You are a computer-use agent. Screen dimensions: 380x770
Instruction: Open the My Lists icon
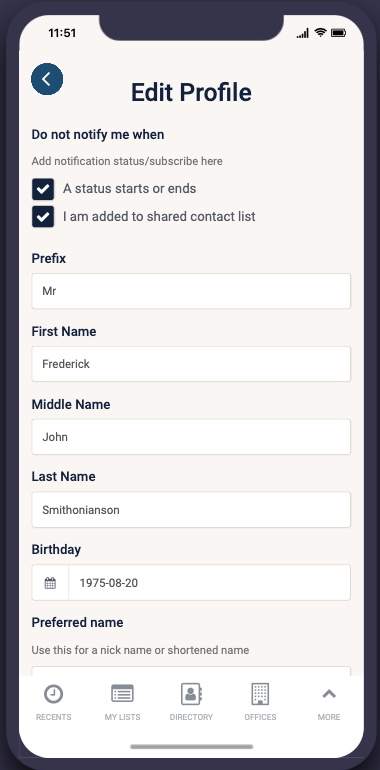[122, 694]
